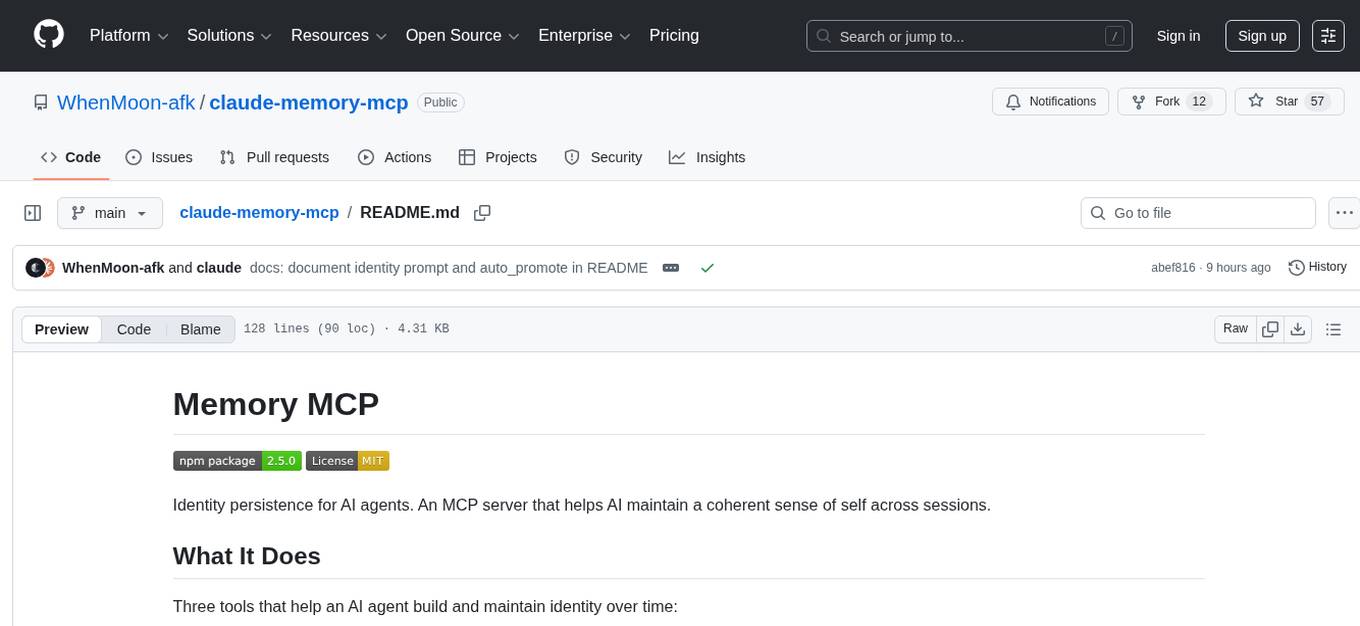Expand the commit message ellipsis
This screenshot has width=1360, height=626.
[670, 268]
